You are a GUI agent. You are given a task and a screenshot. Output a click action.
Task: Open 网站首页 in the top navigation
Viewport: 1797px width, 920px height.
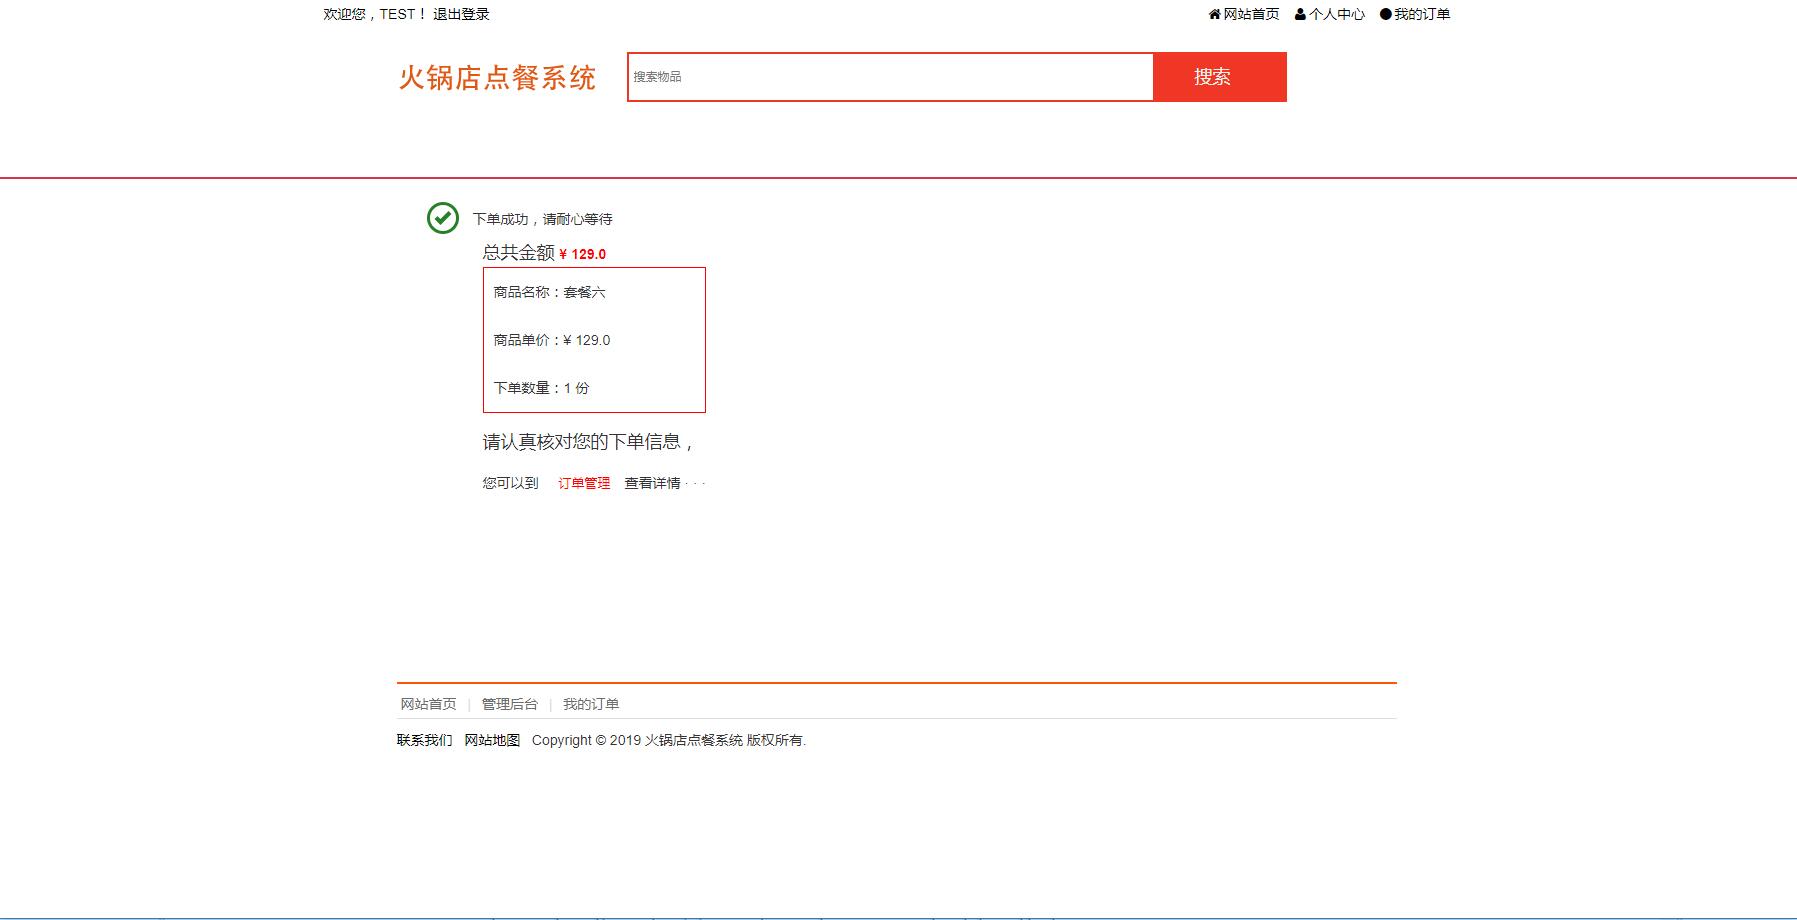click(1251, 14)
